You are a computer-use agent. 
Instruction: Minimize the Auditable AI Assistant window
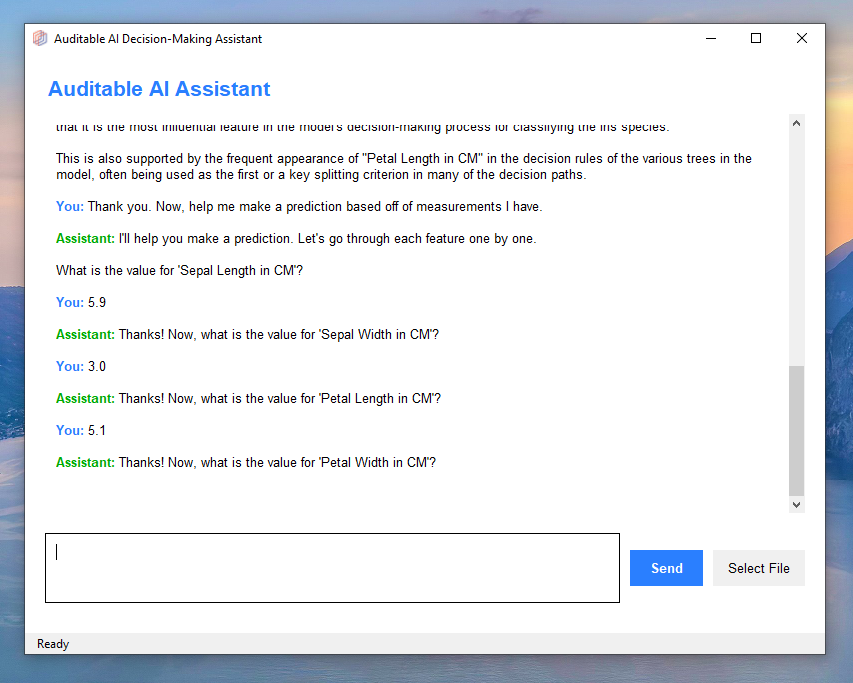click(x=710, y=39)
